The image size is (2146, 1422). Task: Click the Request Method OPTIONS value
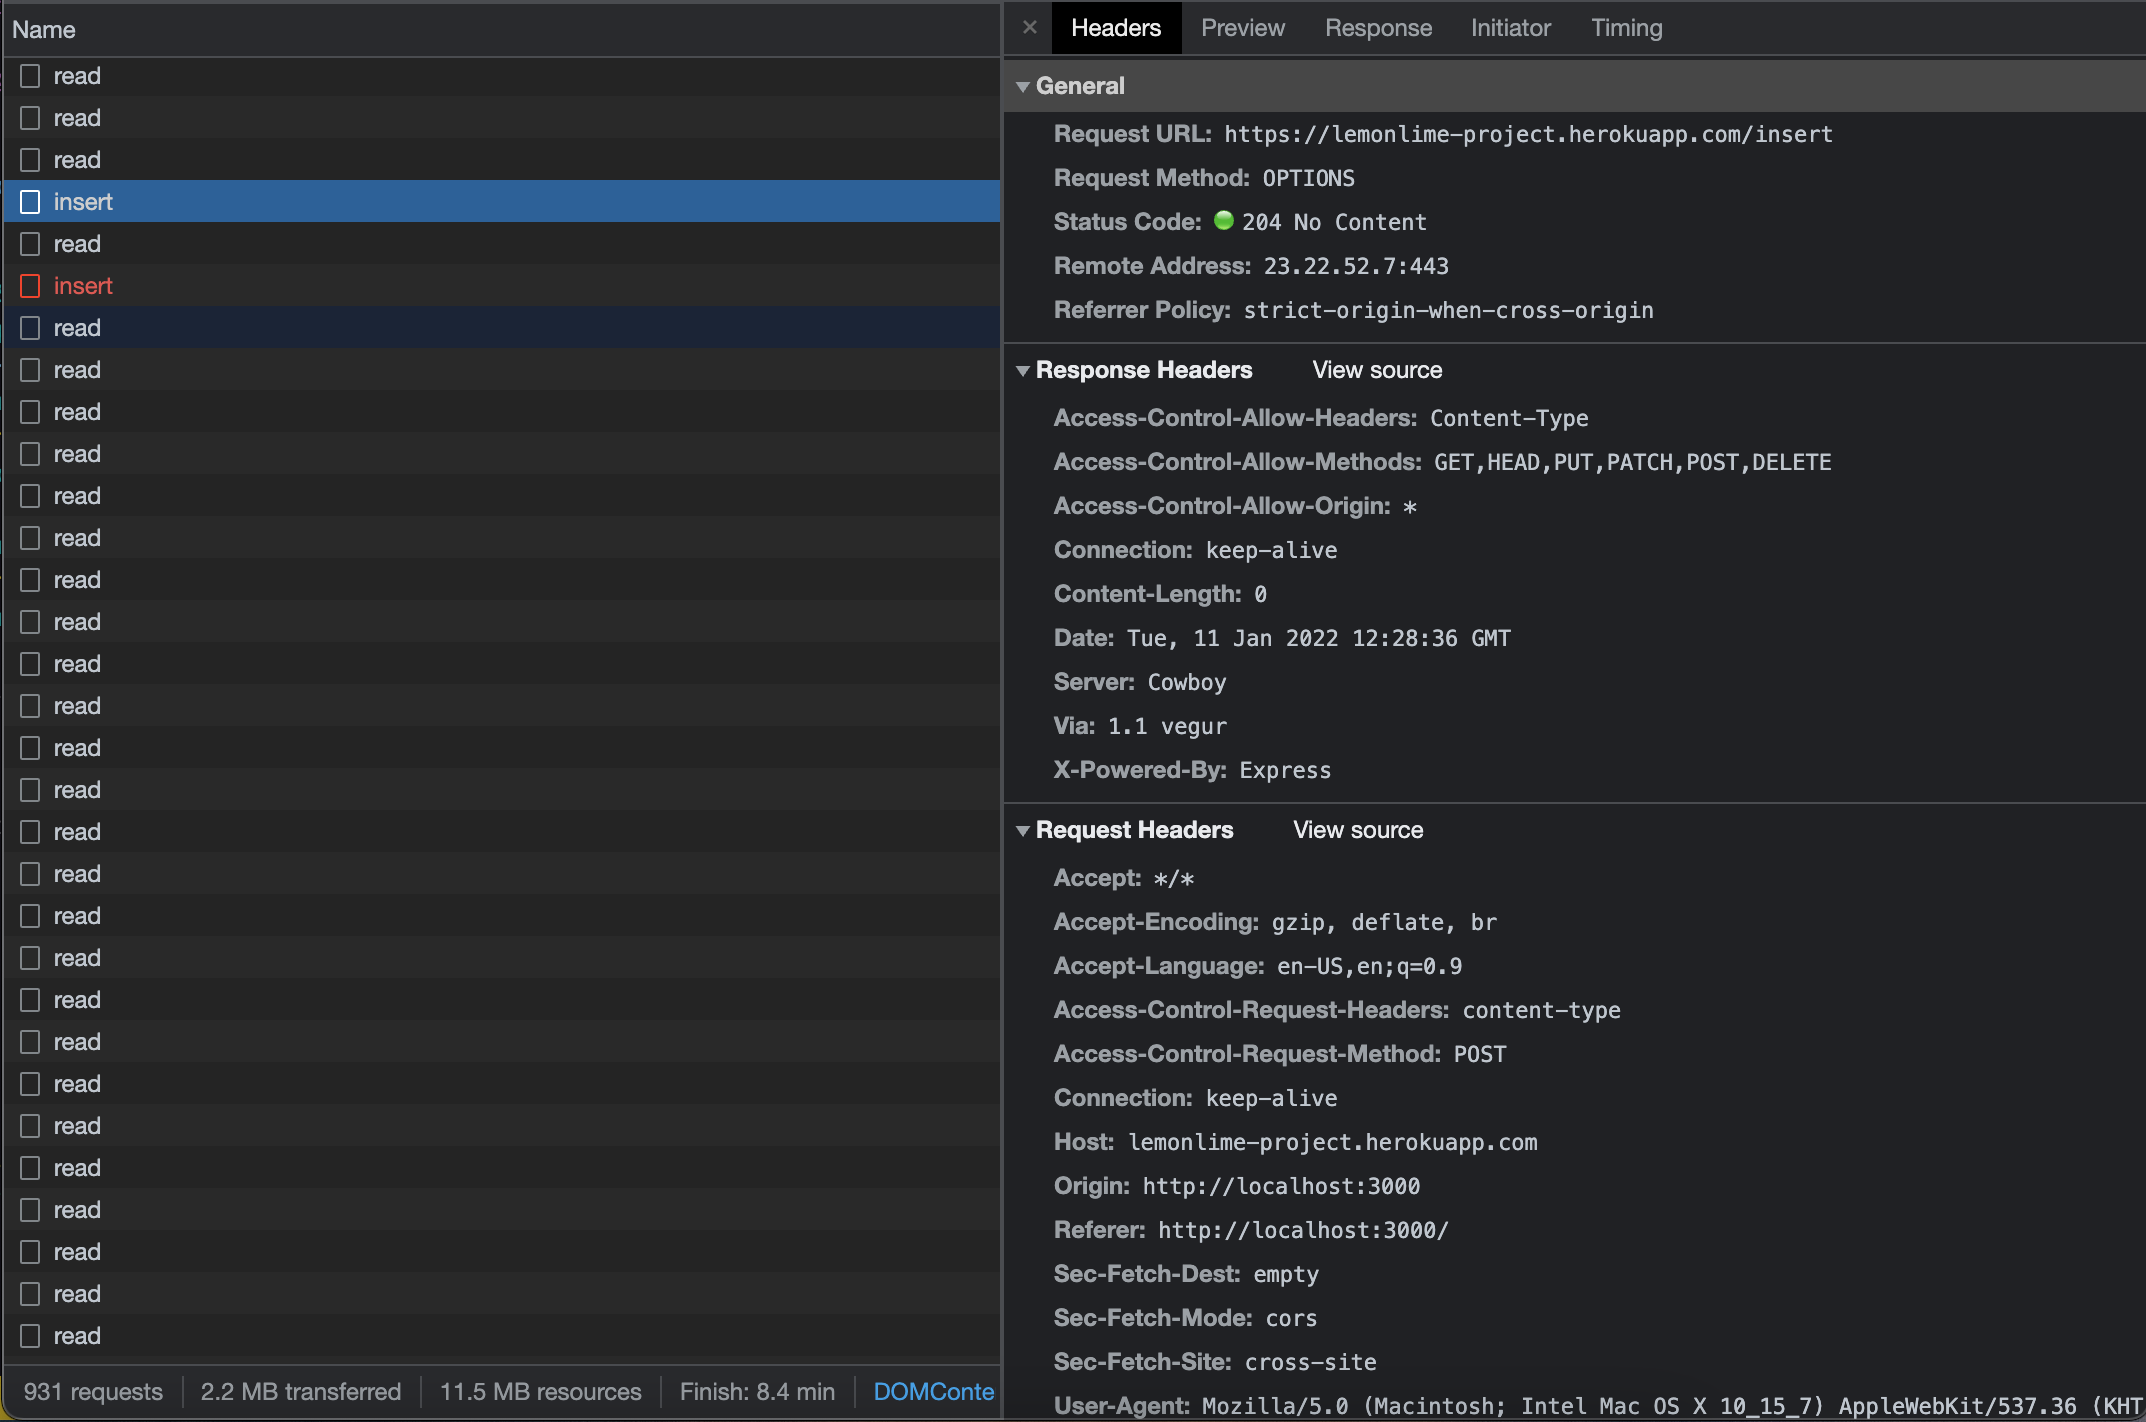pos(1308,178)
